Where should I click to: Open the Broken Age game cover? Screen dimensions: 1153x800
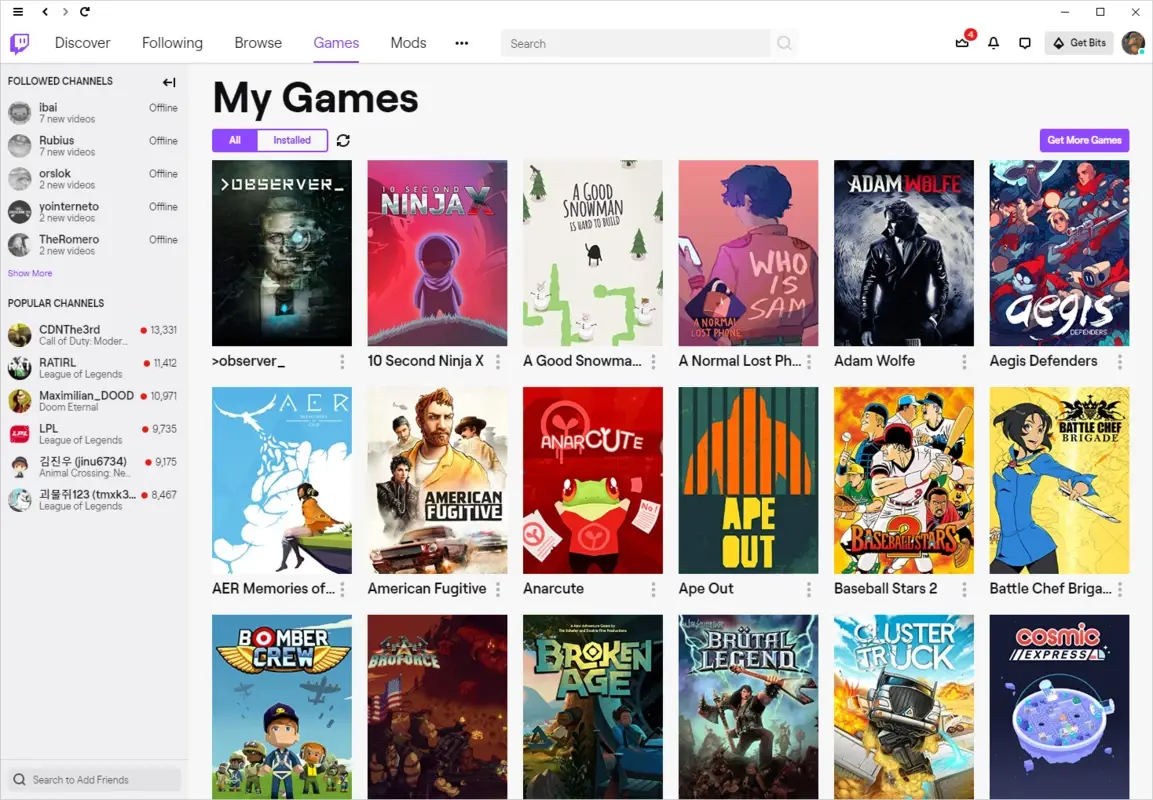point(592,707)
